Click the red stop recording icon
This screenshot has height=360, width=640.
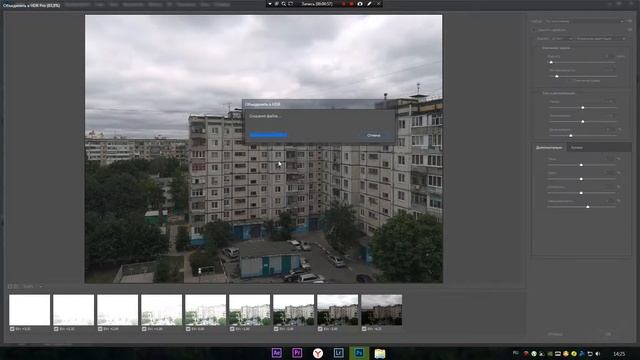pyautogui.click(x=351, y=4)
